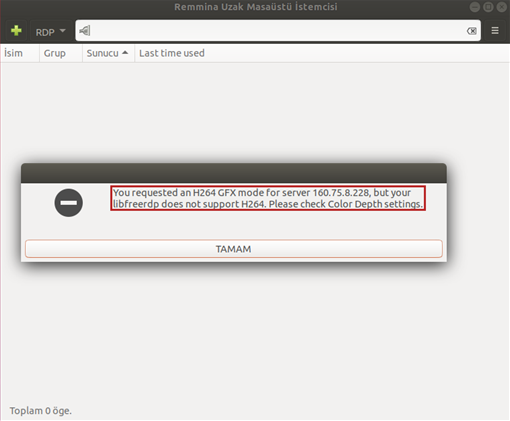This screenshot has height=421, width=510.
Task: Click the connect icon inside the address field
Action: (x=85, y=31)
